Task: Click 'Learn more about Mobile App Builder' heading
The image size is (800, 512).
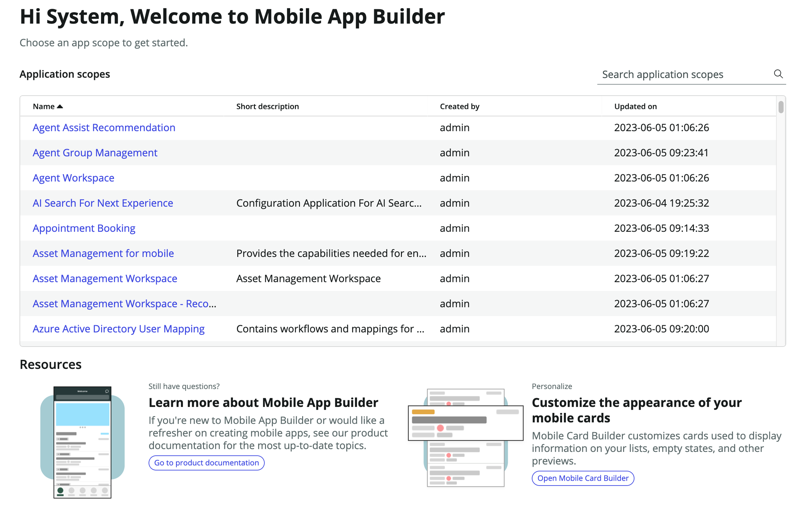Action: pyautogui.click(x=263, y=402)
